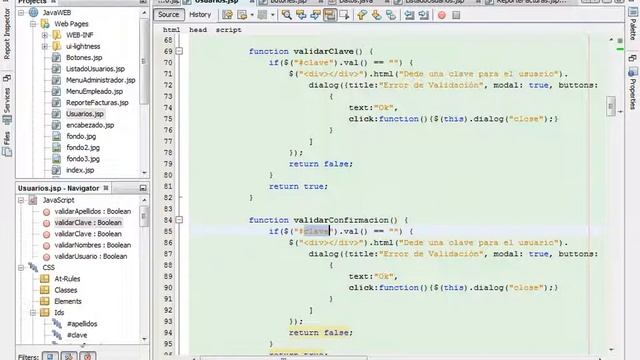
Task: Select Elements under CSS
Action: click(68, 301)
